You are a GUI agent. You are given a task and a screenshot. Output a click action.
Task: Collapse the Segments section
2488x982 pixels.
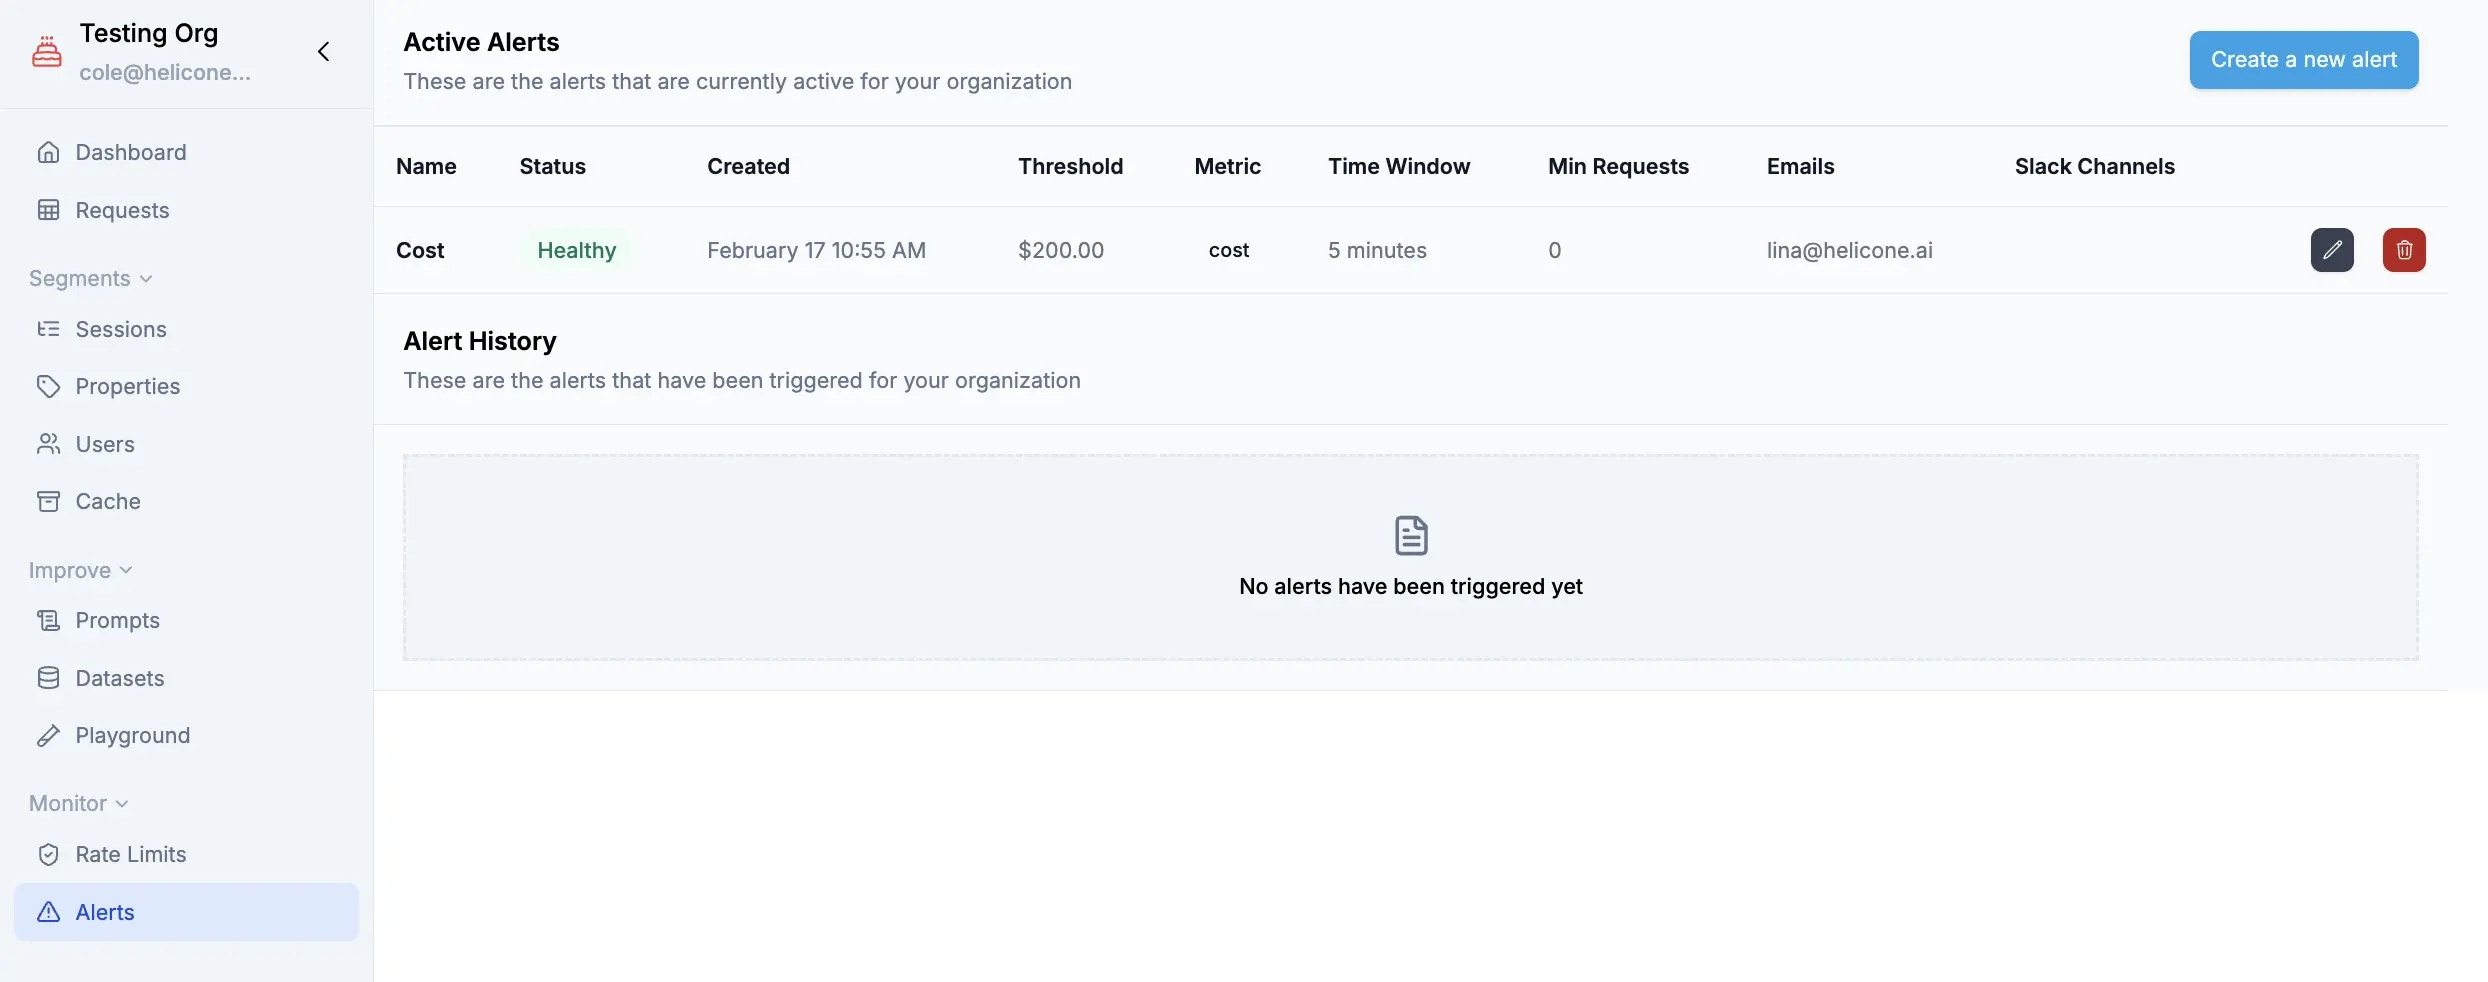click(x=91, y=278)
